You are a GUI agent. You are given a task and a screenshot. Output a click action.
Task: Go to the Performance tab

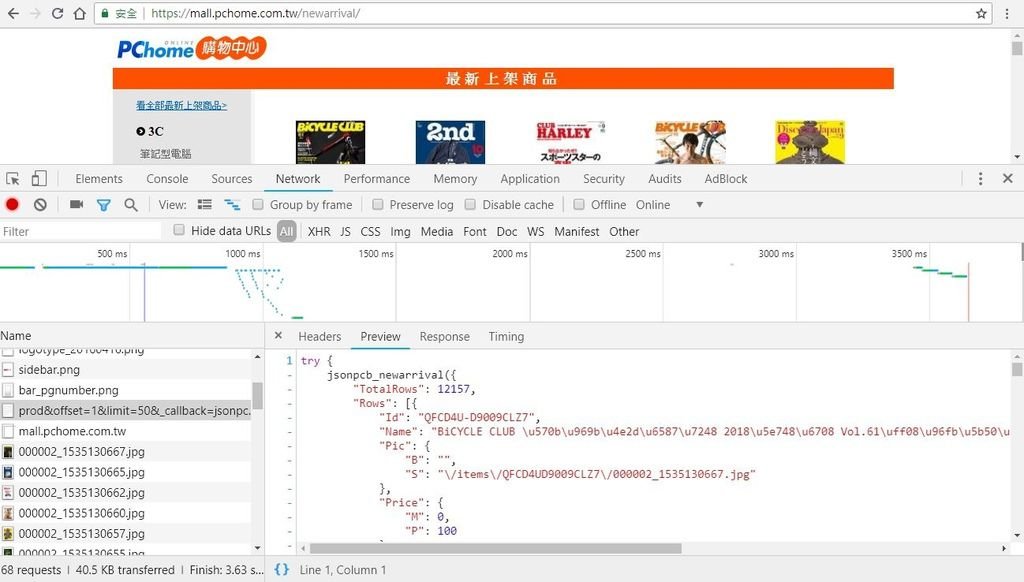coord(377,179)
